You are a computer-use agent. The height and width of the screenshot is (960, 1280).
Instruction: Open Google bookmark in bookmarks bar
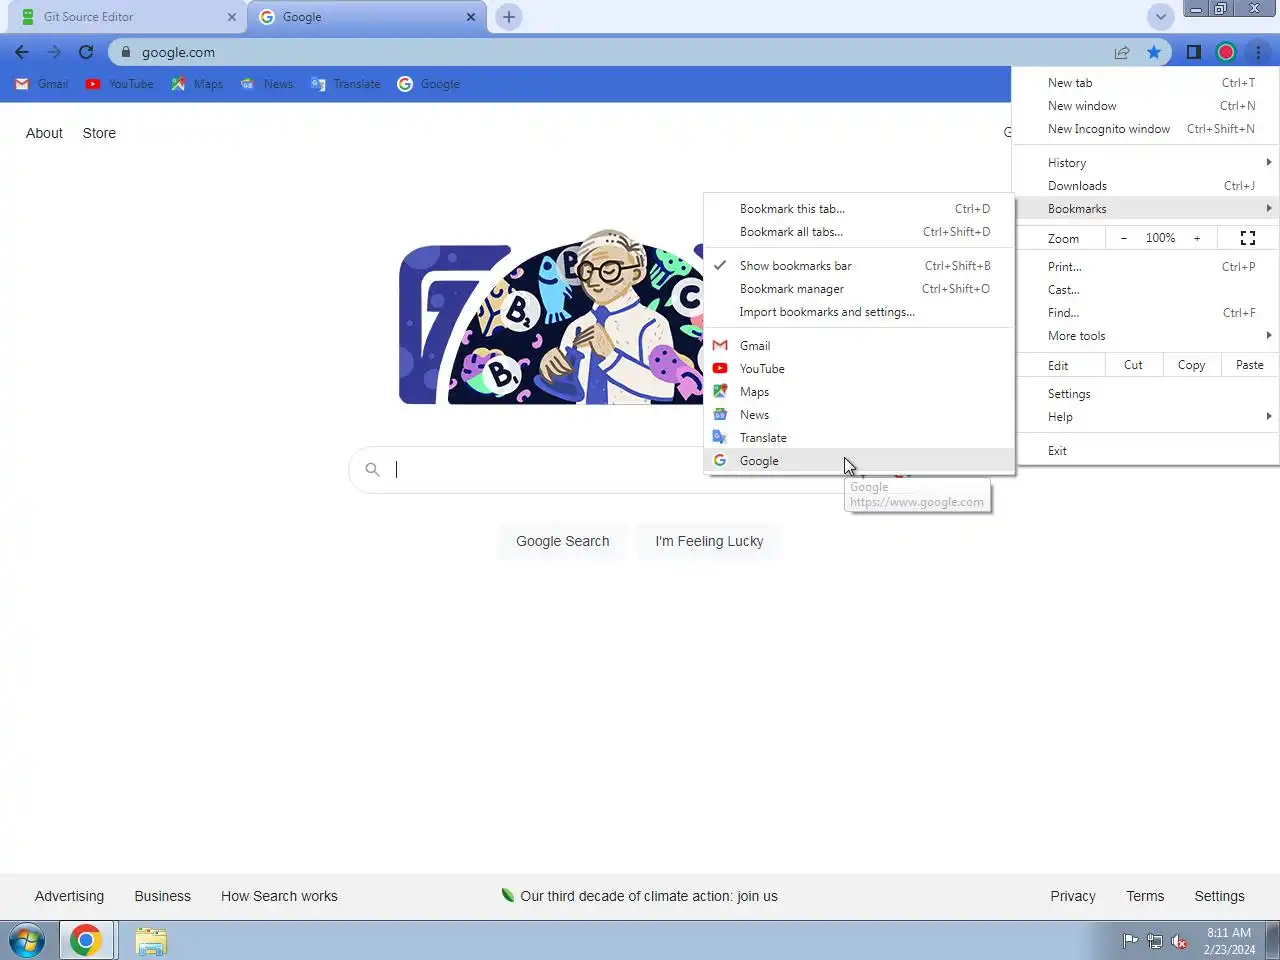(x=429, y=84)
